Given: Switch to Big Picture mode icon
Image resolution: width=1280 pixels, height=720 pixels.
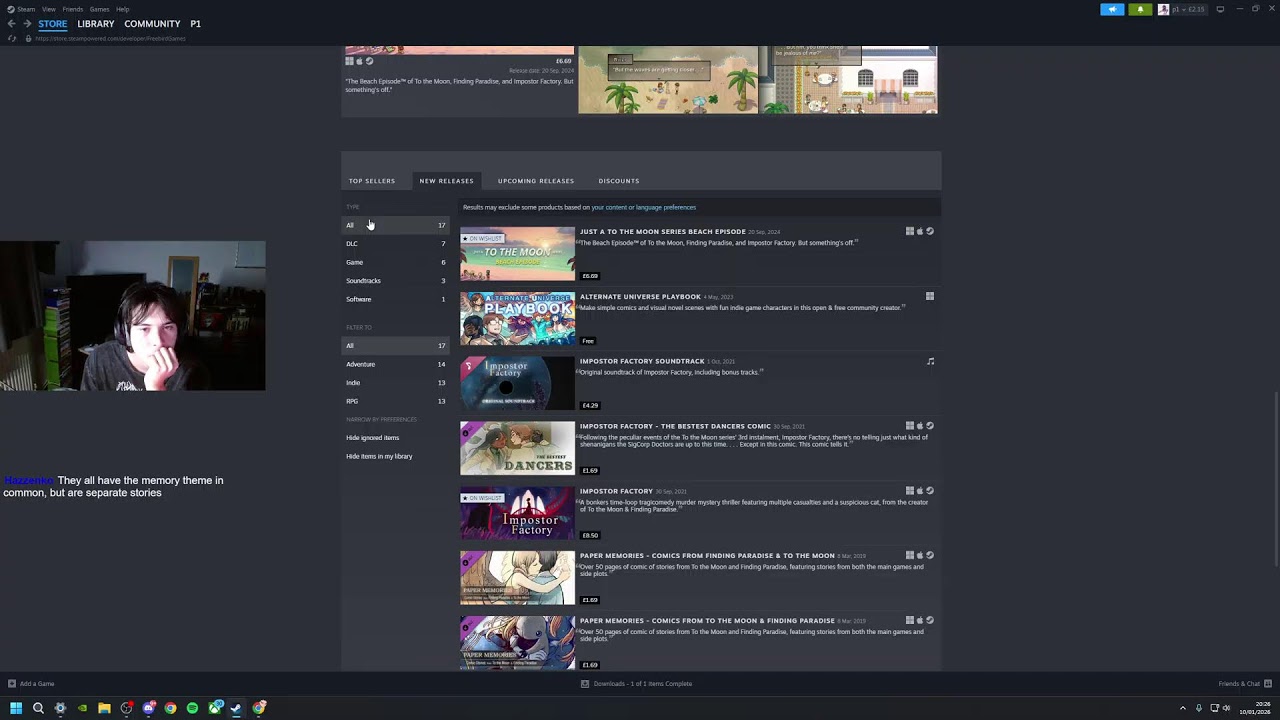Looking at the screenshot, I should click(x=1220, y=9).
